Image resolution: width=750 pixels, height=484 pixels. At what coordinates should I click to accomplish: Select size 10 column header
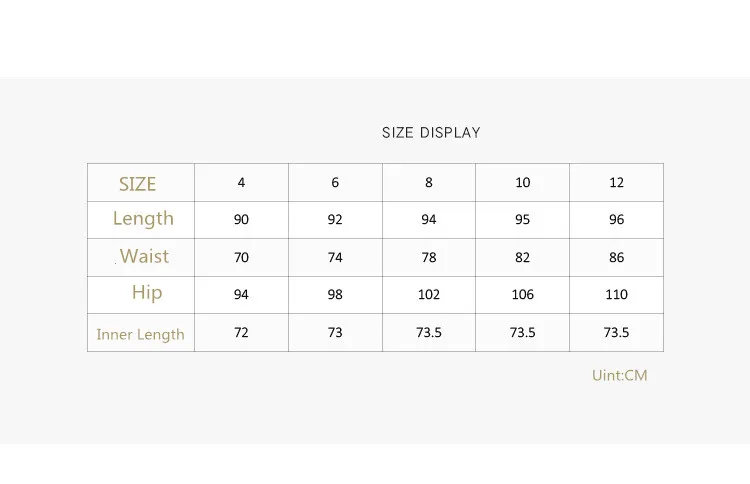tap(522, 183)
